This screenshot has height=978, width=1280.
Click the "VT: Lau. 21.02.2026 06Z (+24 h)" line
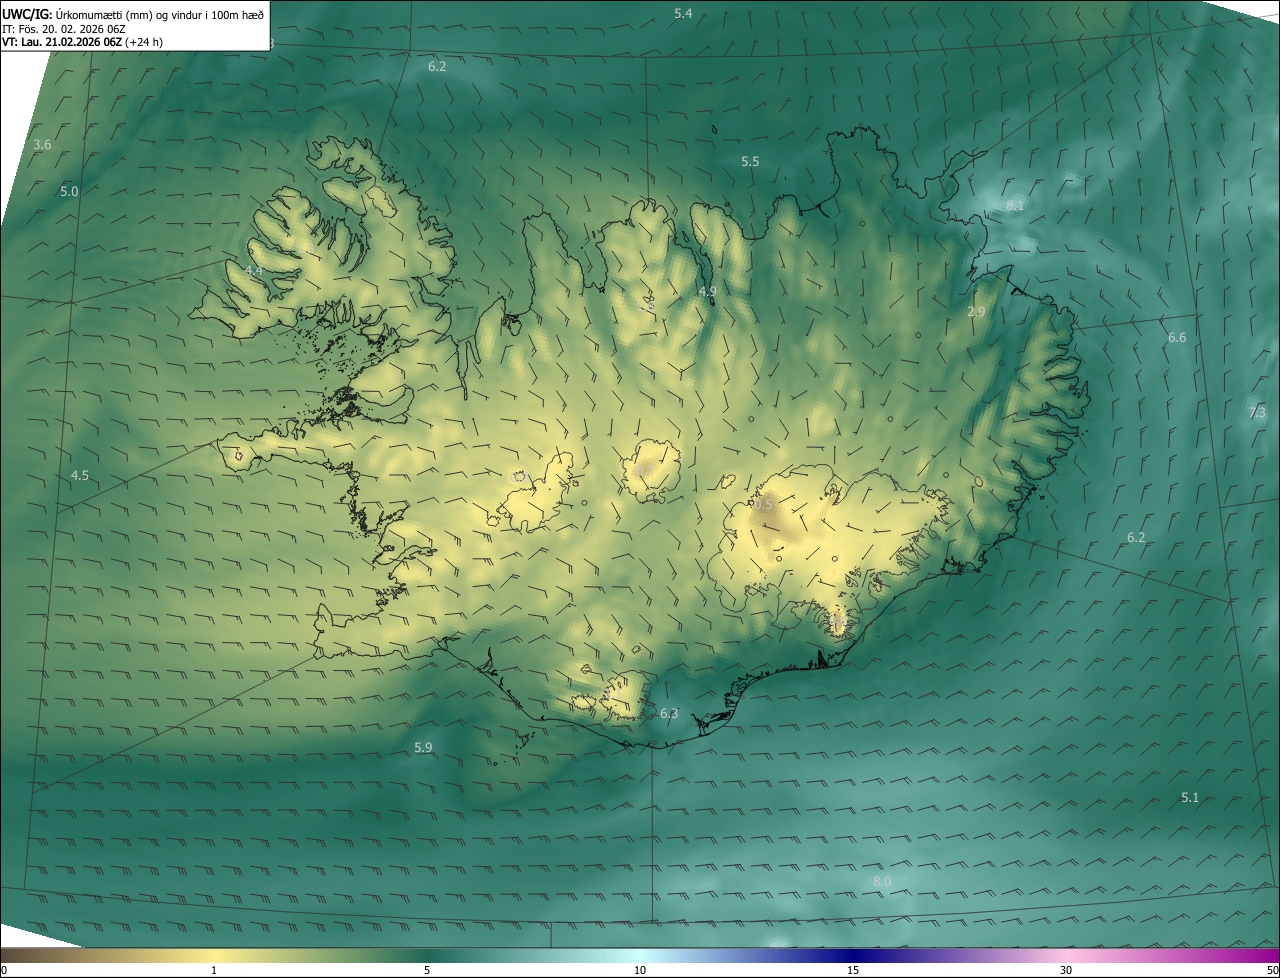tap(82, 42)
